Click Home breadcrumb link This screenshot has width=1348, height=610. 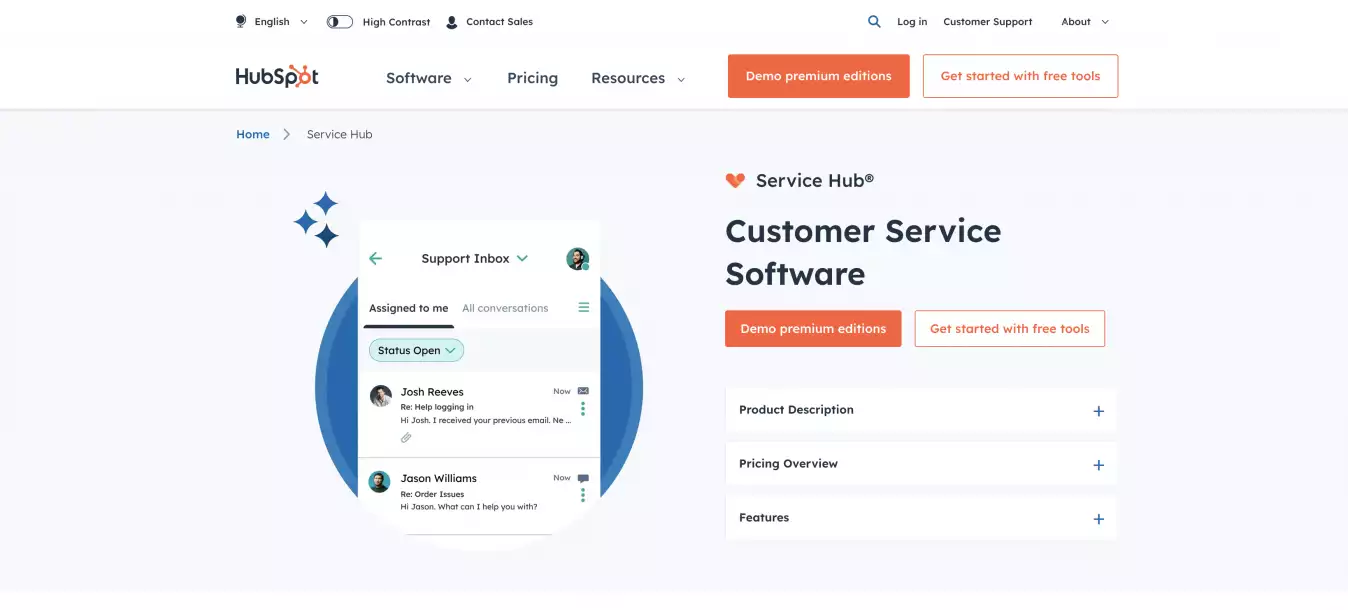(253, 134)
